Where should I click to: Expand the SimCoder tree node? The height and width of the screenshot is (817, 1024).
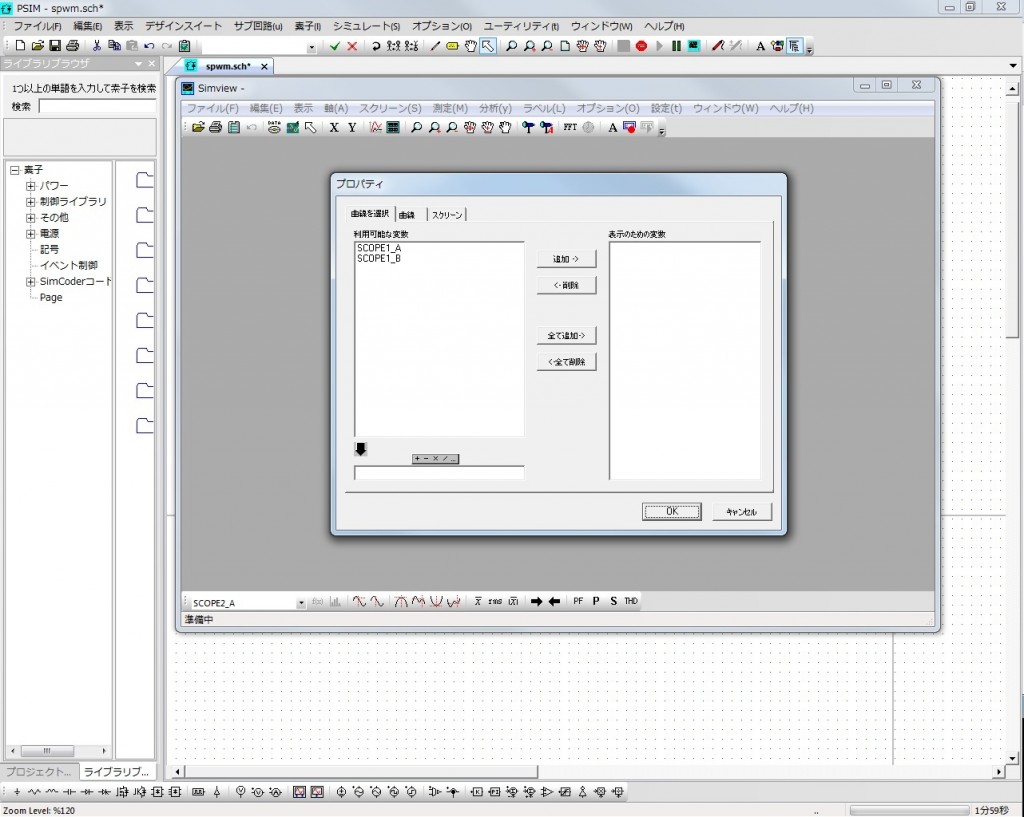point(30,281)
